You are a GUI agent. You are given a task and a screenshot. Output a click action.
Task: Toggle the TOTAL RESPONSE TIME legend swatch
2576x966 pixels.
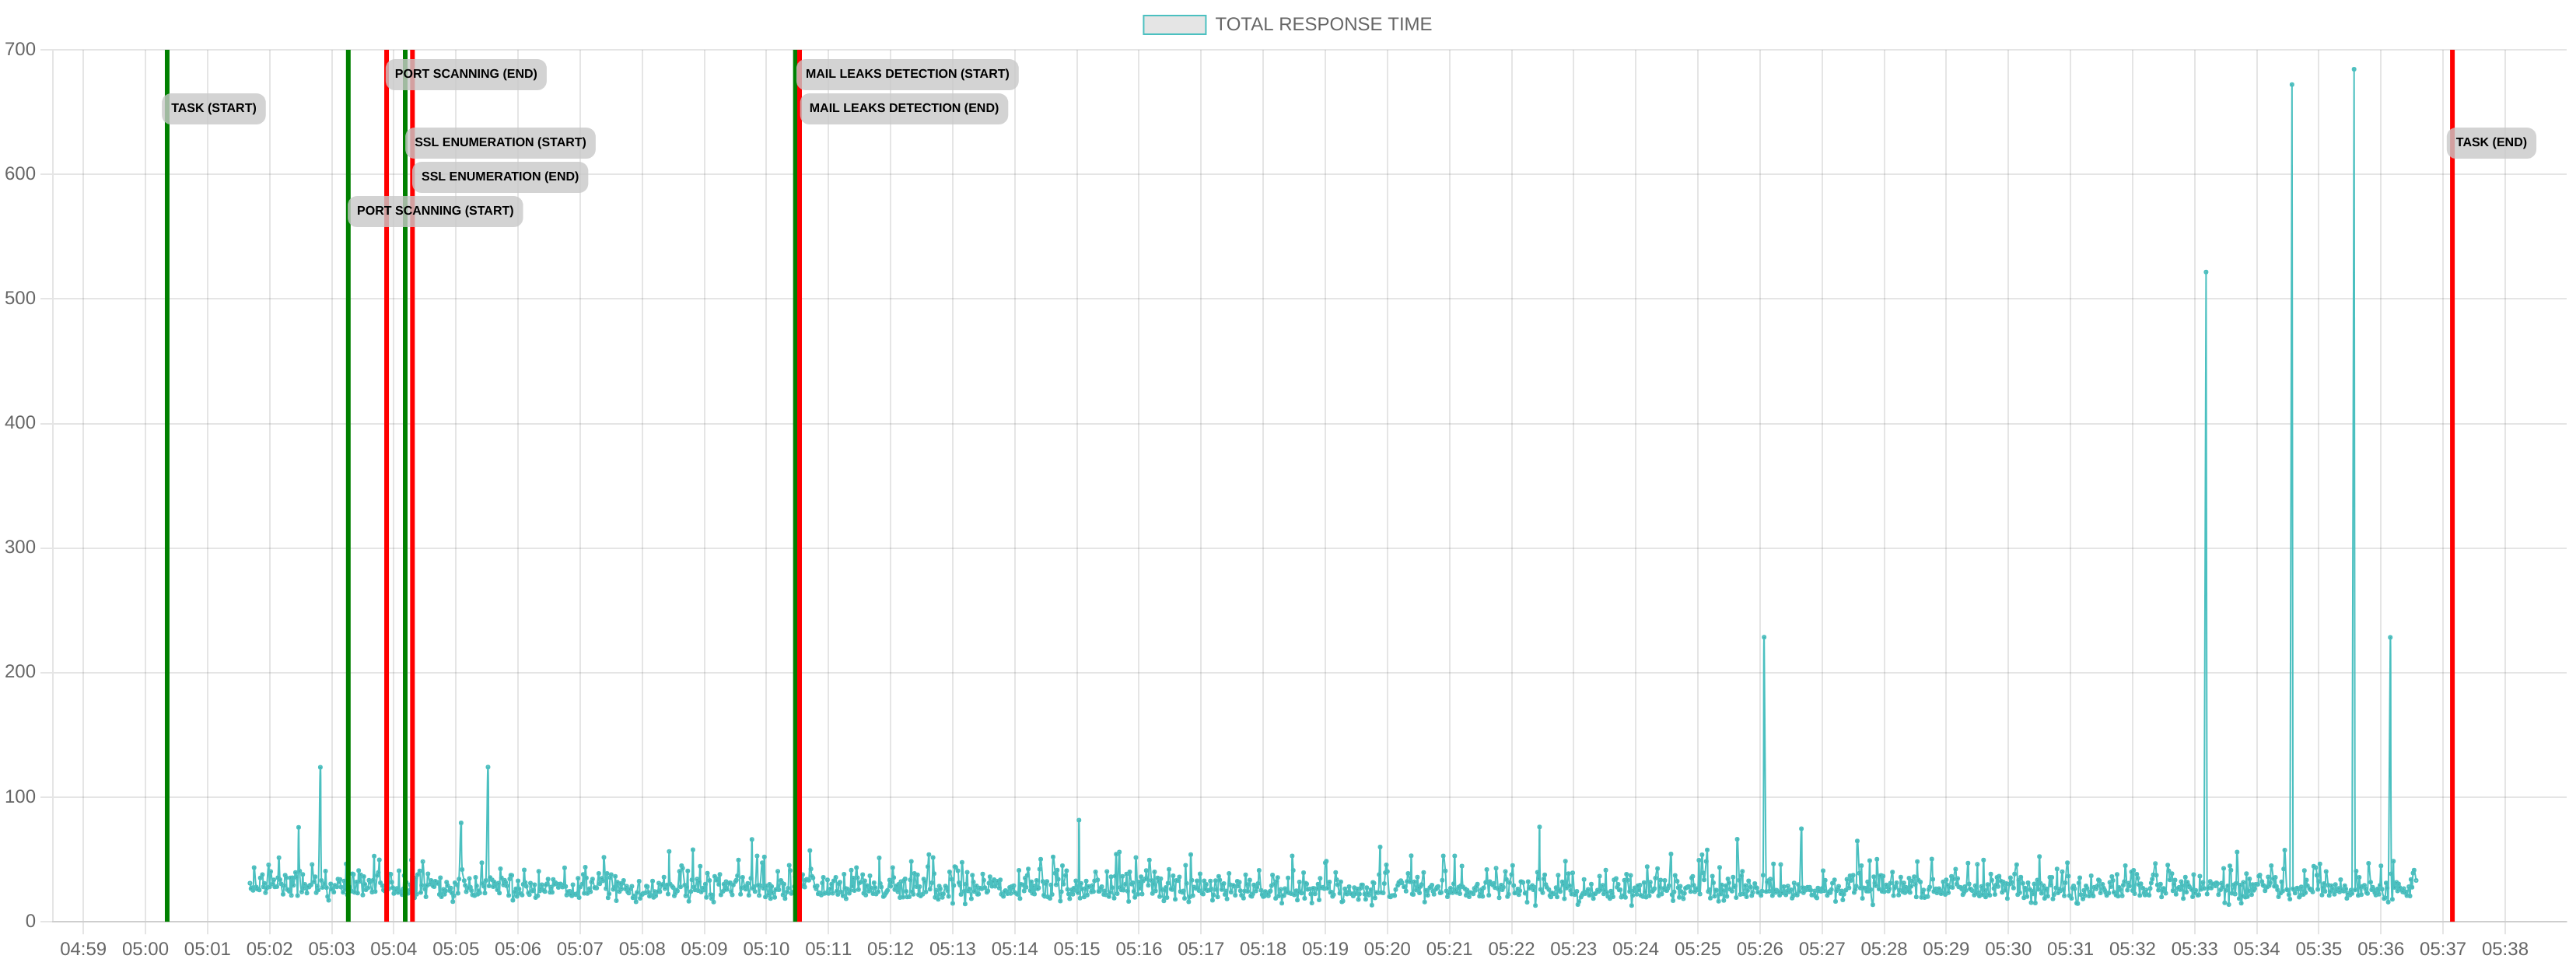(x=1174, y=24)
